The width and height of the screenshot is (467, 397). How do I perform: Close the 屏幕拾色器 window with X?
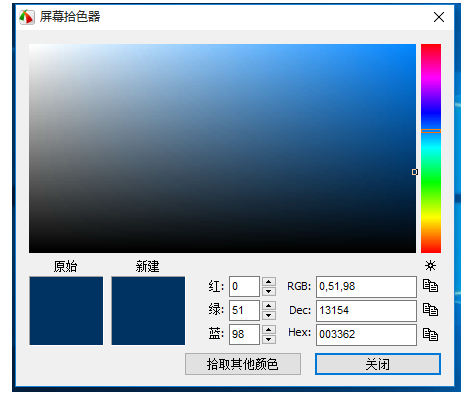pos(439,17)
